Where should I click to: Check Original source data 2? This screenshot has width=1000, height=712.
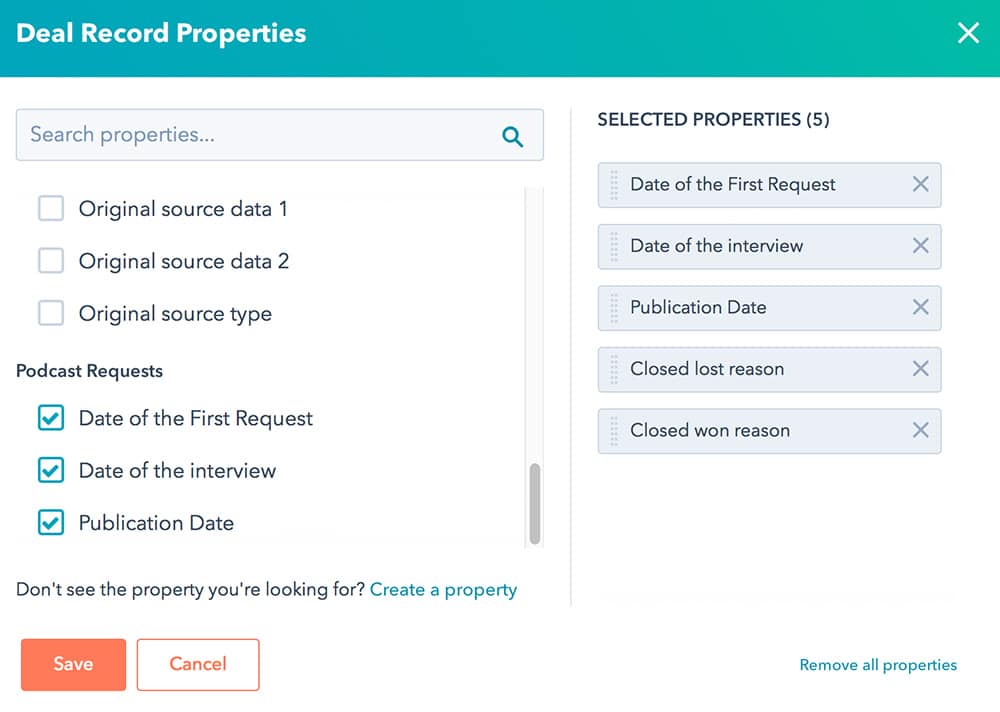[x=51, y=261]
